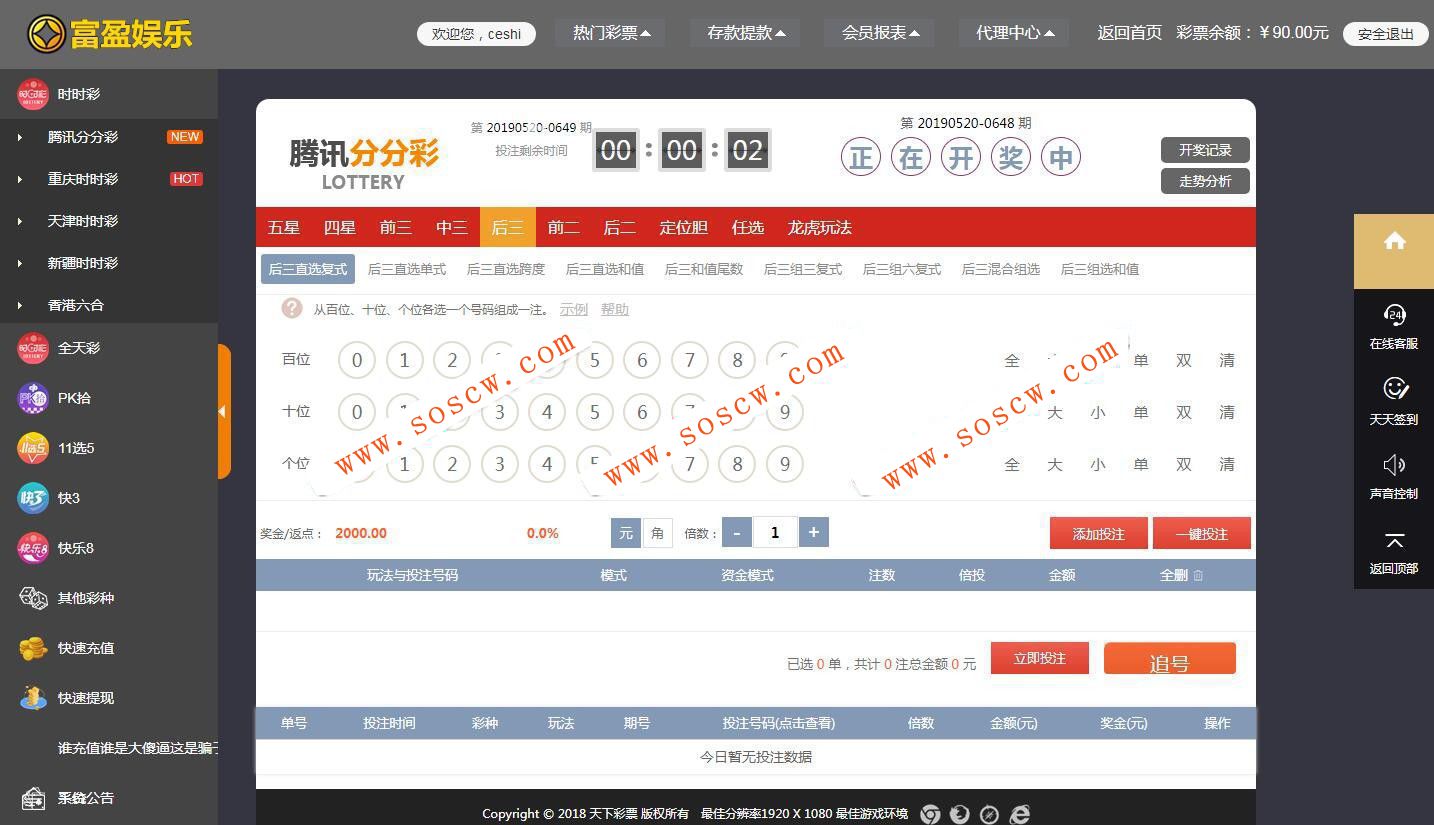Increase multiplier with plus button
The image size is (1434, 825).
click(x=814, y=533)
